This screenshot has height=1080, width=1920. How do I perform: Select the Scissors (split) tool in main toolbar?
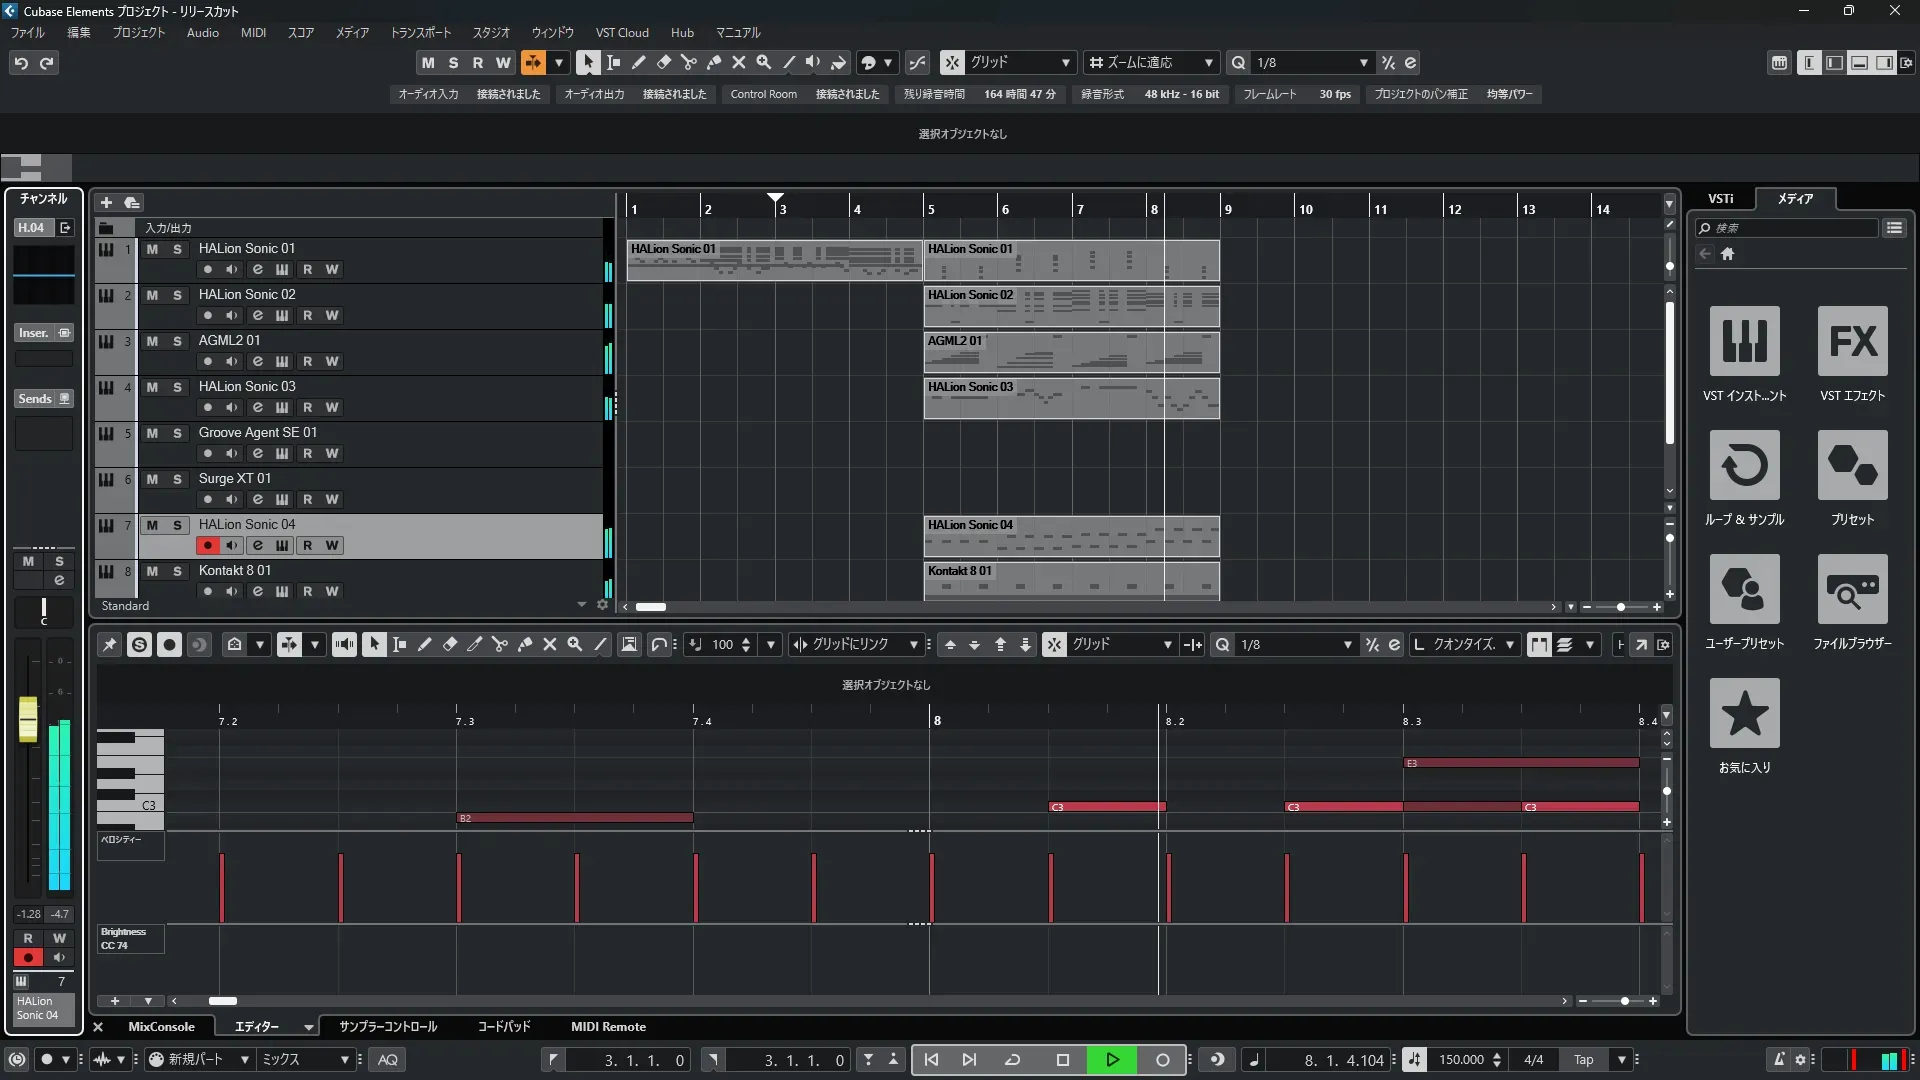click(688, 62)
